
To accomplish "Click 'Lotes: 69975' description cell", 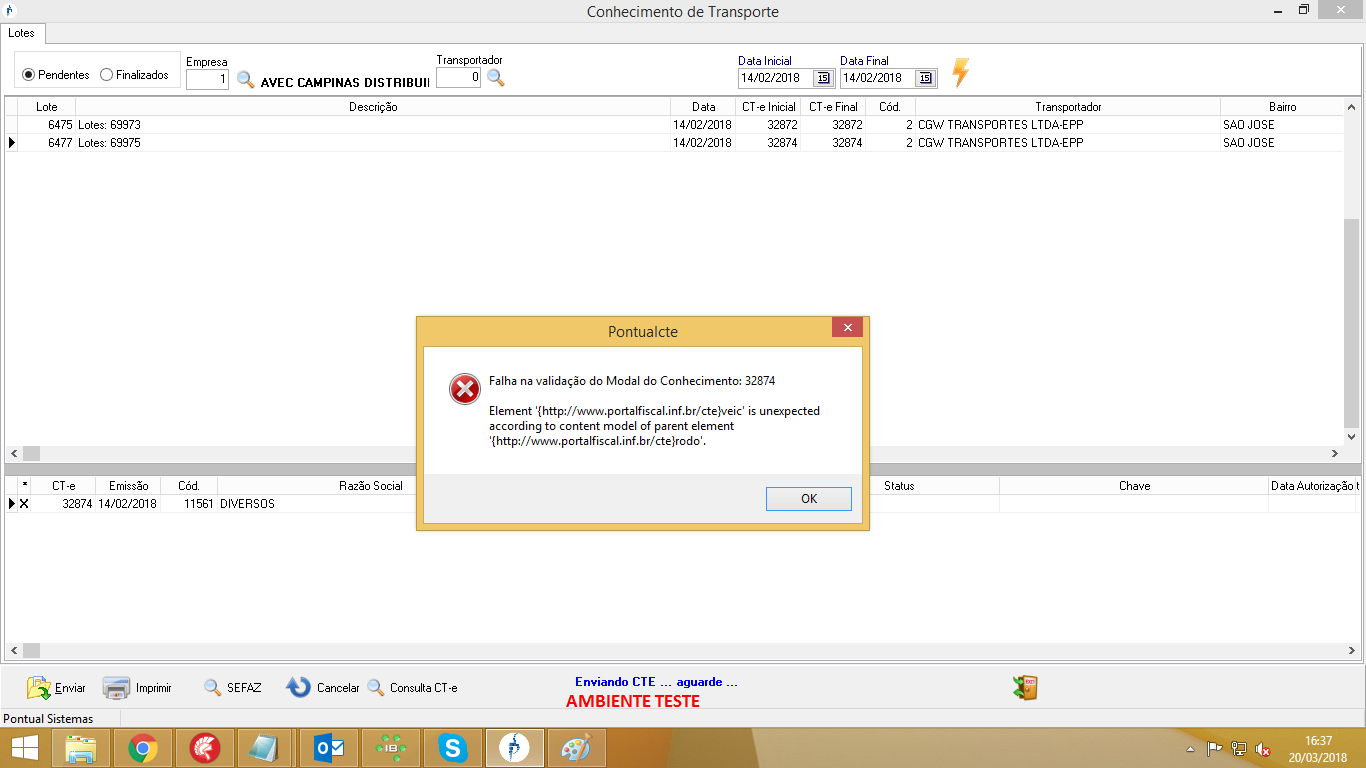I will 372,143.
